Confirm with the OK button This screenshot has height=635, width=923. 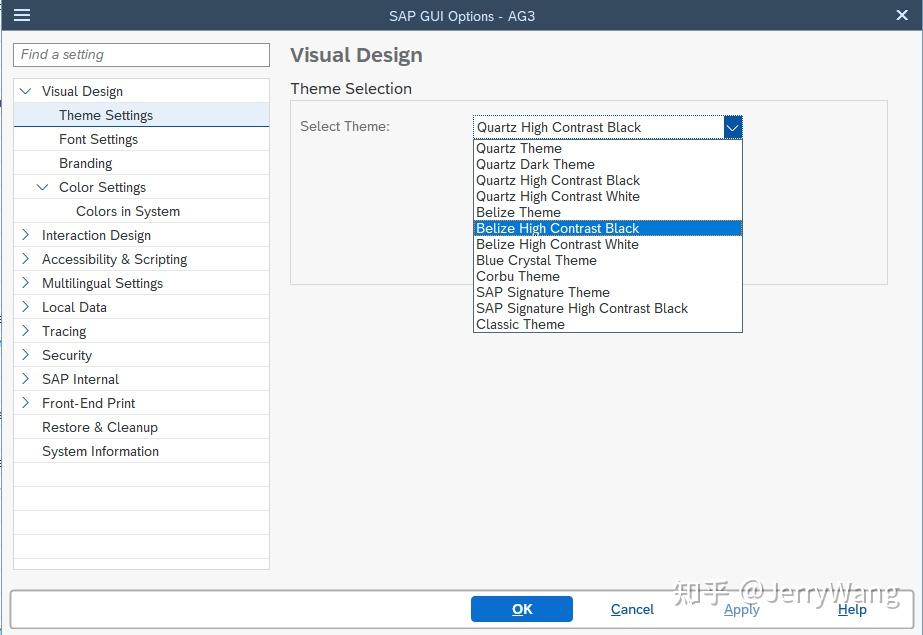(x=522, y=609)
